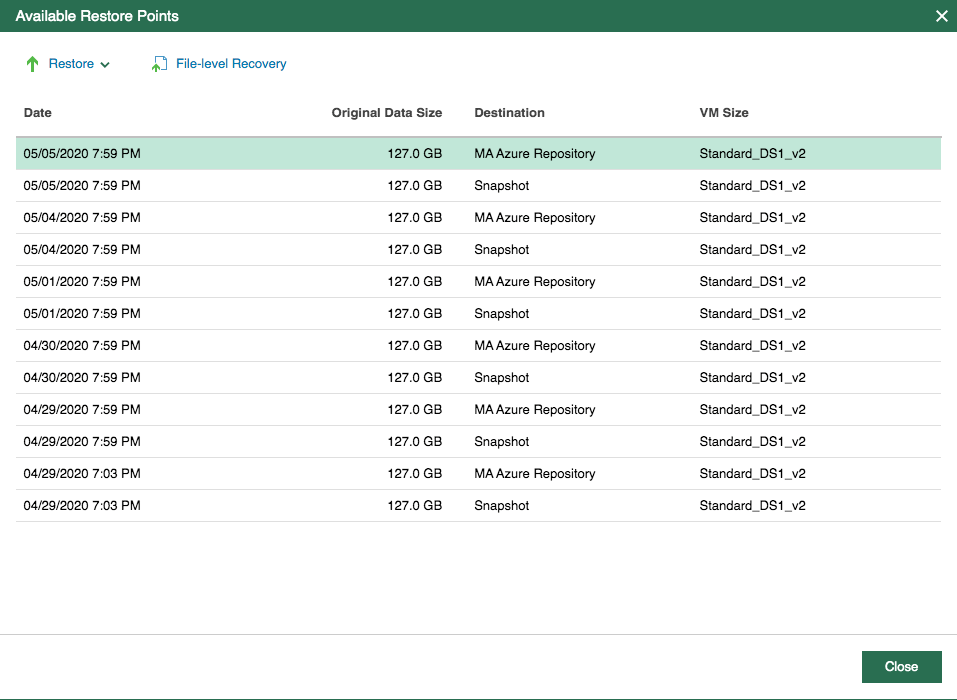This screenshot has height=700, width=957.
Task: Click the green Close button
Action: click(x=901, y=666)
